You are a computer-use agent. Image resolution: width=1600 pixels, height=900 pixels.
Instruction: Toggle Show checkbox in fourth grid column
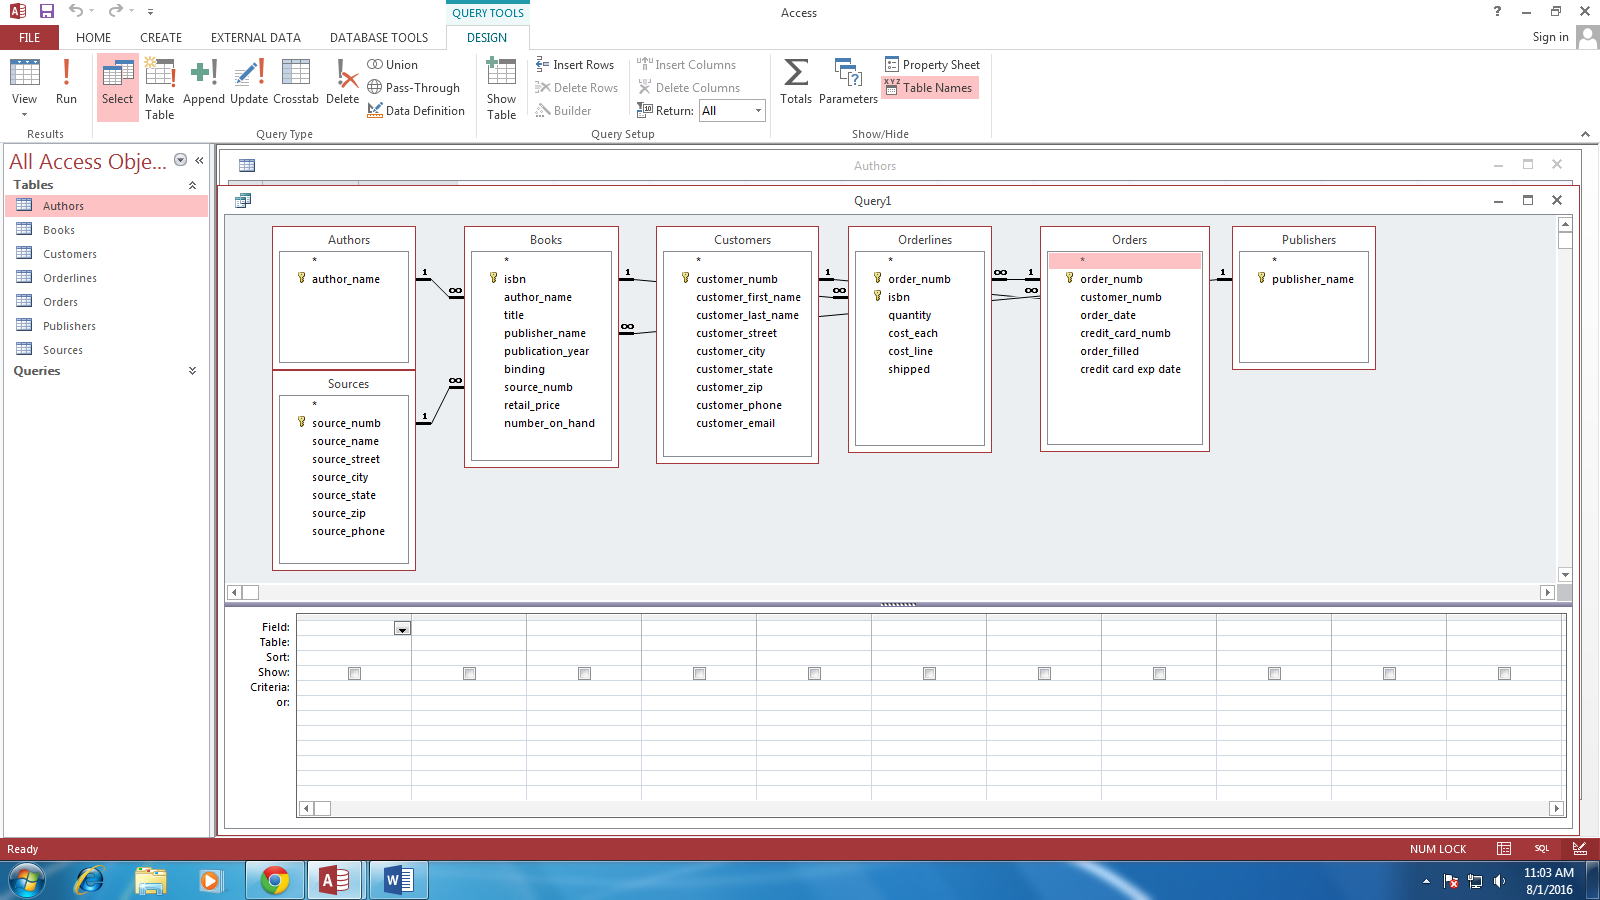[699, 673]
